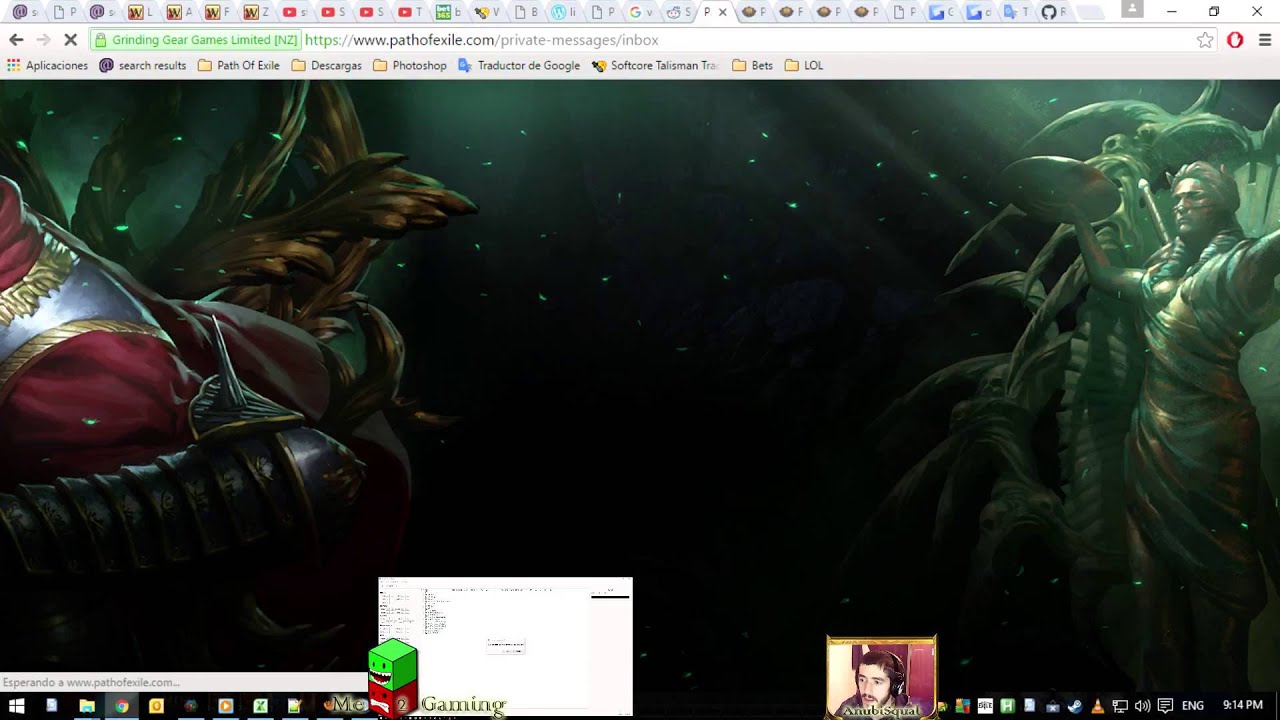The width and height of the screenshot is (1280, 720).
Task: Open the Windows Start menu
Action: [17, 706]
